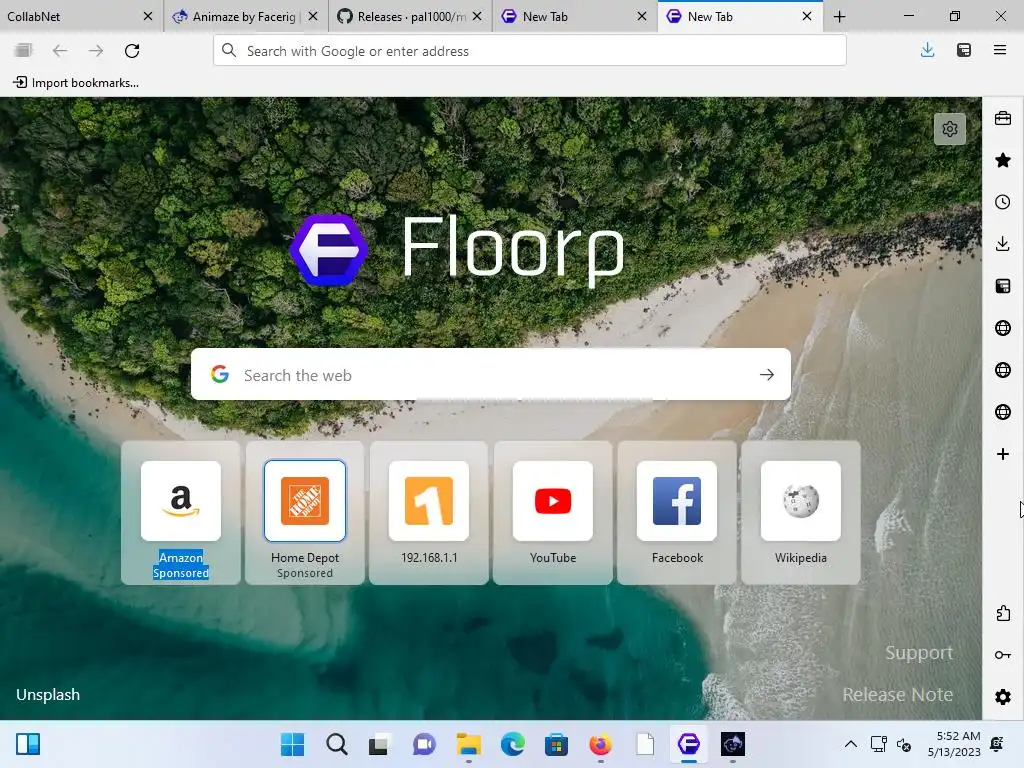Open the Facebook shortcut tile
Image resolution: width=1024 pixels, height=768 pixels.
[x=677, y=513]
